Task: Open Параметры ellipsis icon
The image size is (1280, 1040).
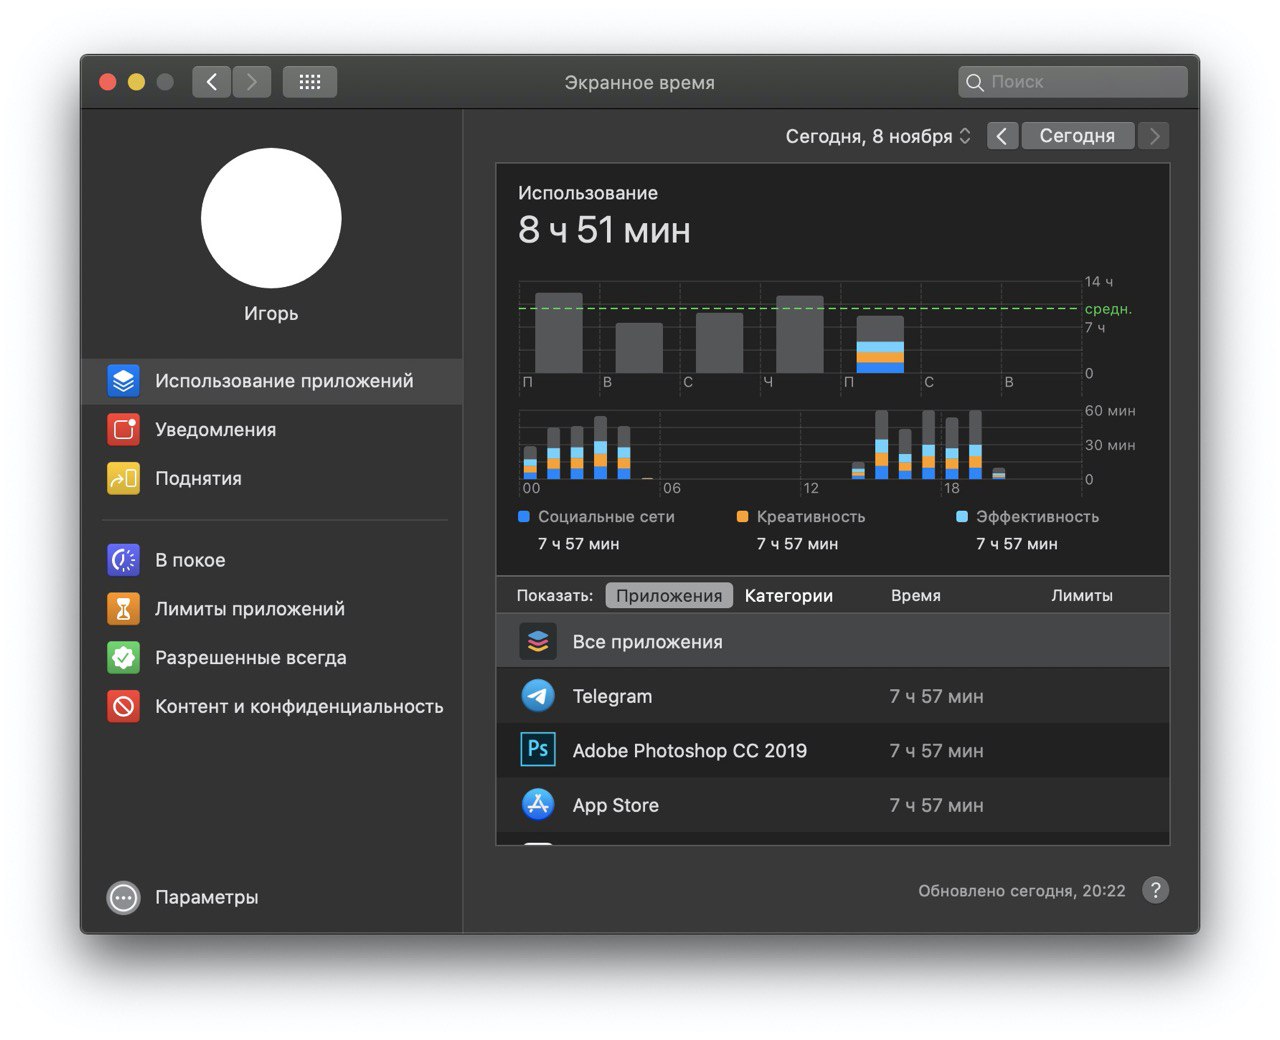Action: pos(124,898)
